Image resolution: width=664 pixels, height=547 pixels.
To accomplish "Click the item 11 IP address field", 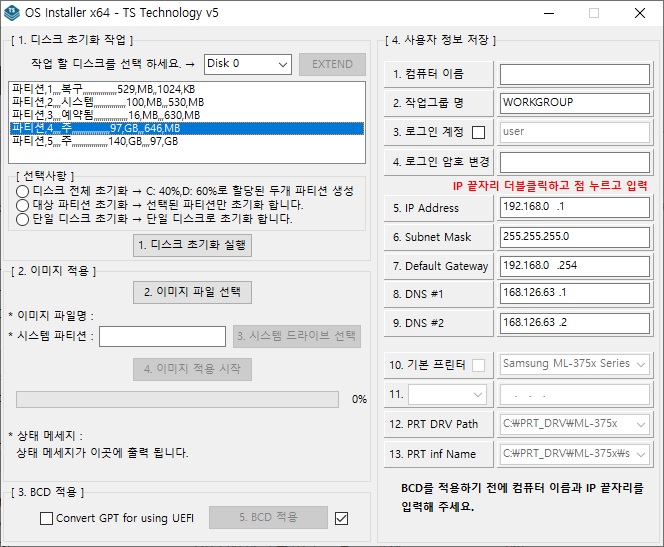I will click(x=575, y=395).
